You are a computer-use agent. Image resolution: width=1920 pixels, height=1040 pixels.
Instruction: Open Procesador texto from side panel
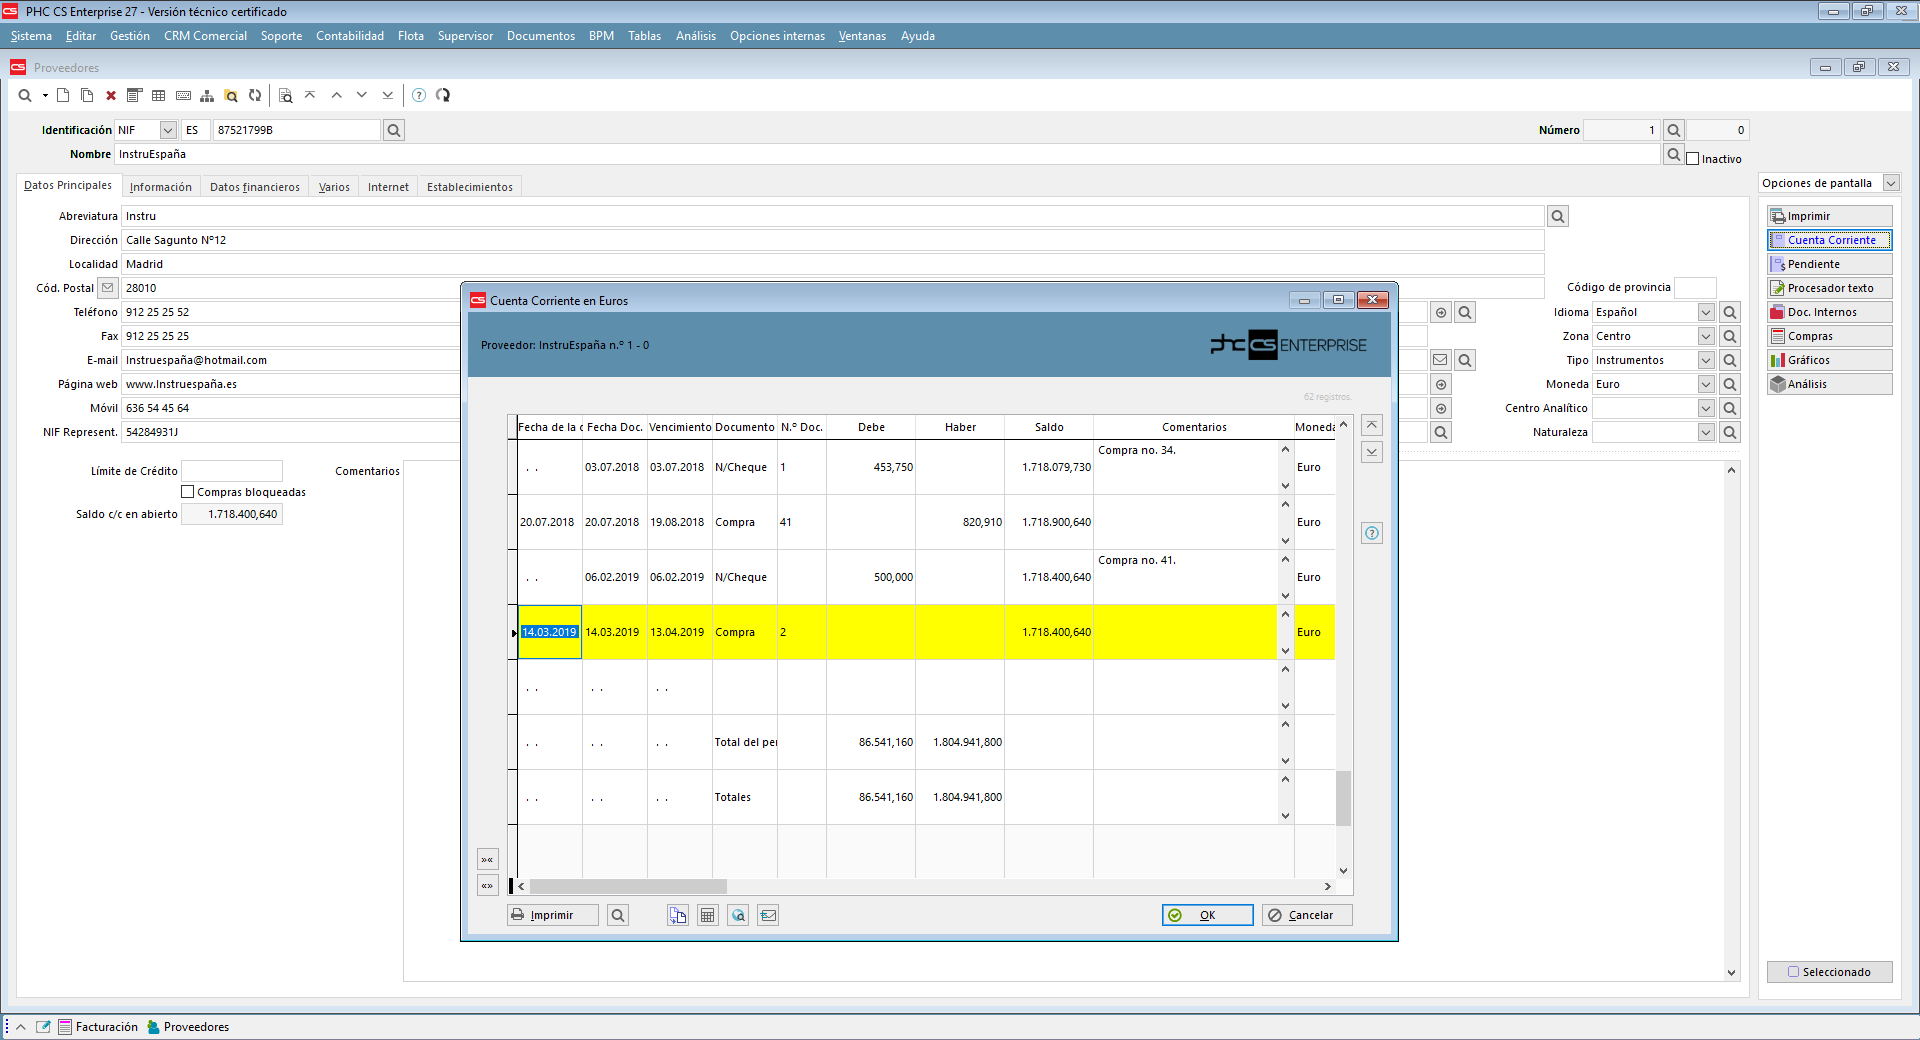(1829, 288)
